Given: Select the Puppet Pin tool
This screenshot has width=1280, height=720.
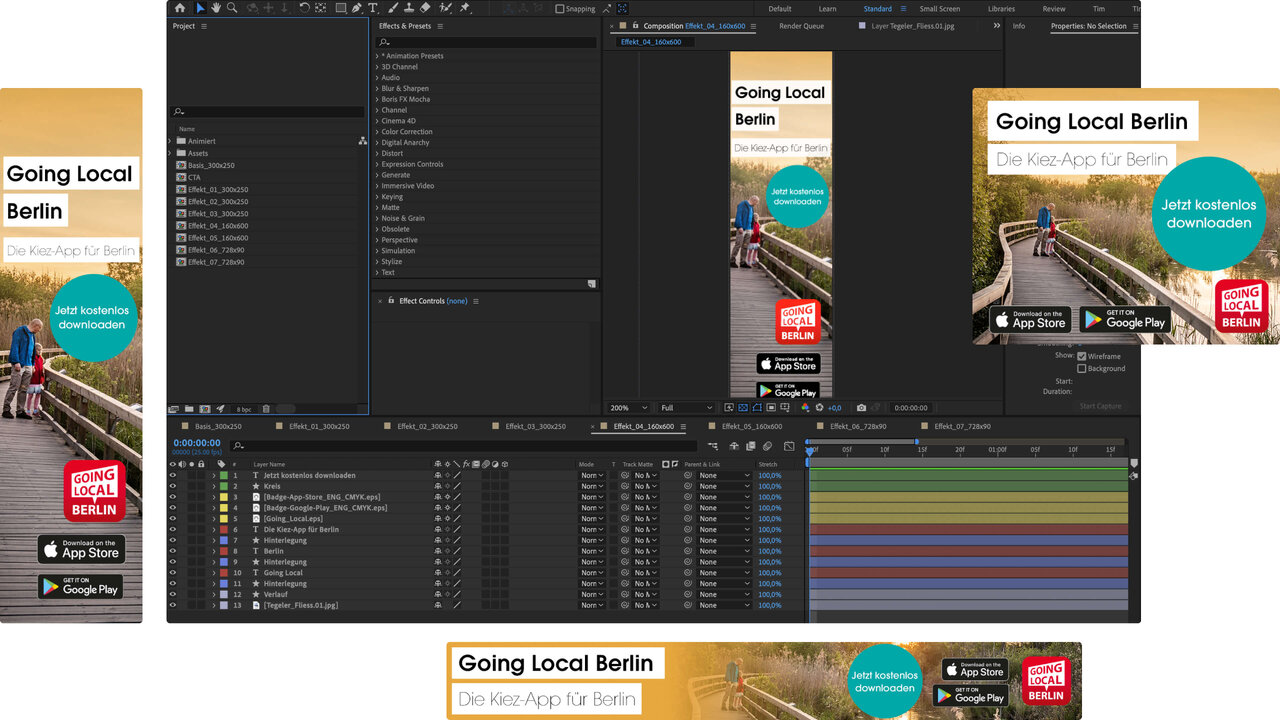Looking at the screenshot, I should coord(464,8).
